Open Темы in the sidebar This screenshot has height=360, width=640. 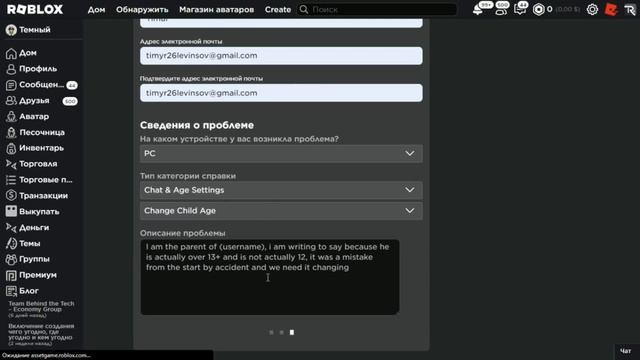point(23,243)
